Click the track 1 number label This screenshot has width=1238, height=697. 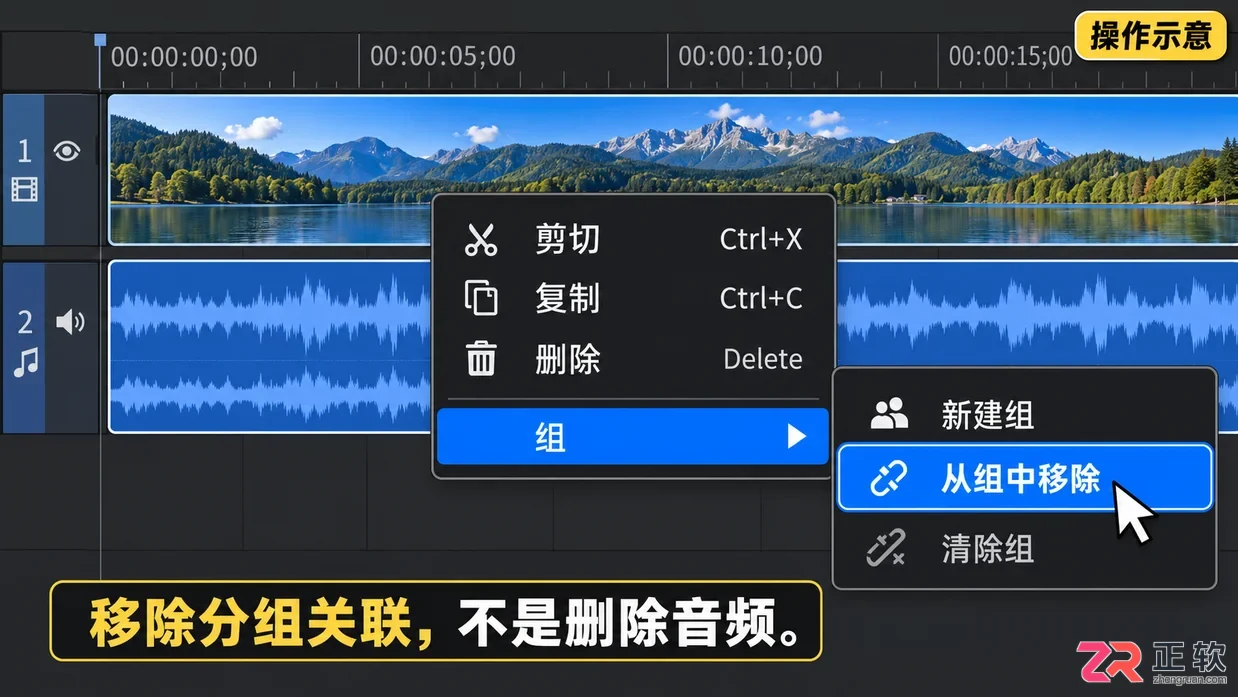point(25,151)
